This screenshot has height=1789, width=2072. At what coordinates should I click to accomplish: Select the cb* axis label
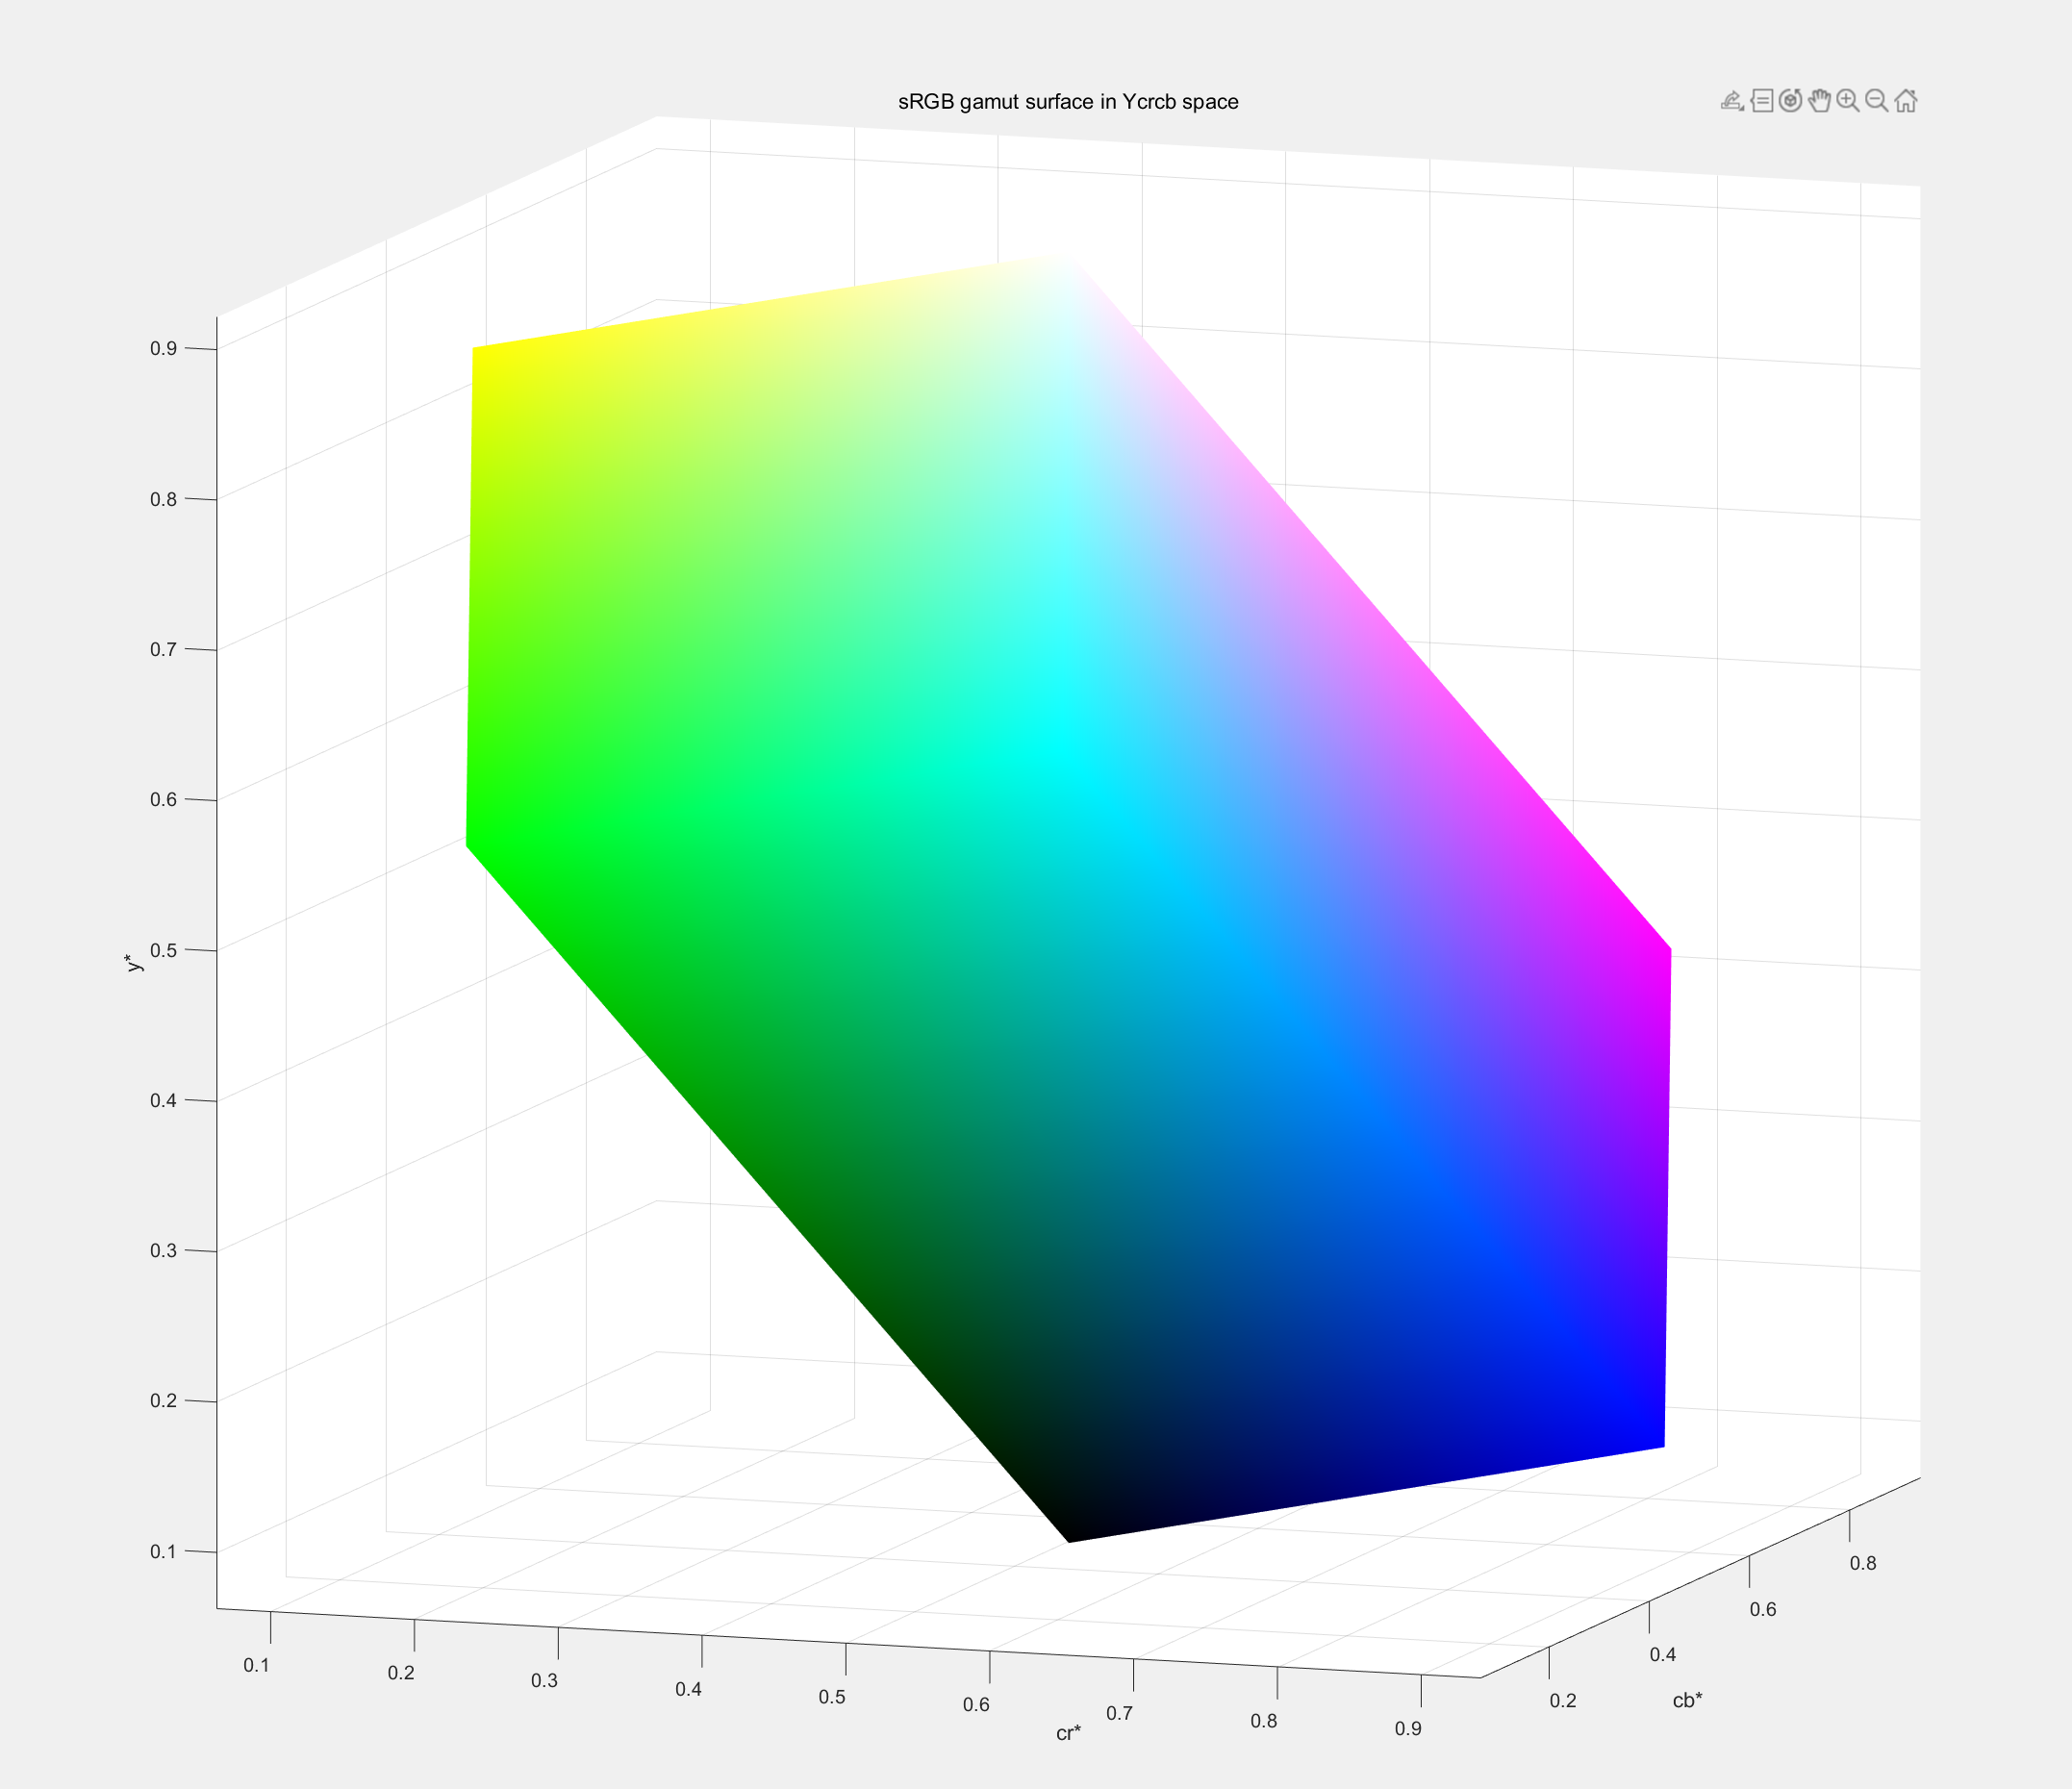coord(1687,1700)
